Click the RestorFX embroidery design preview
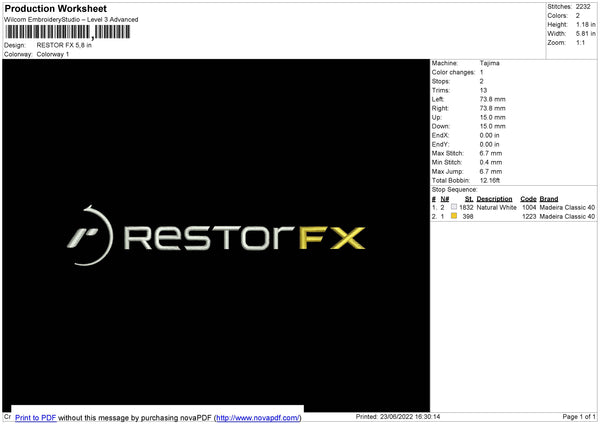 tap(216, 236)
